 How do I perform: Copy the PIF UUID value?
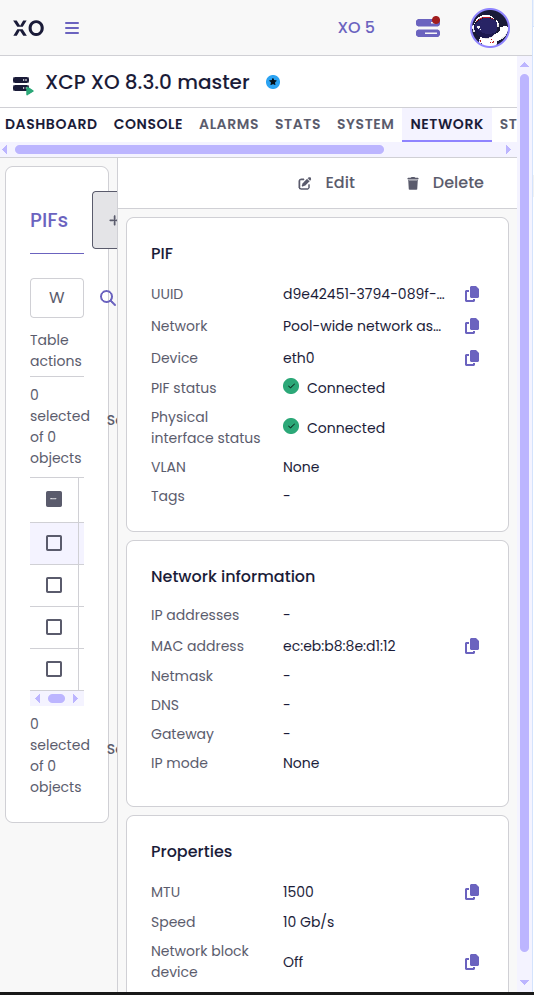(472, 294)
